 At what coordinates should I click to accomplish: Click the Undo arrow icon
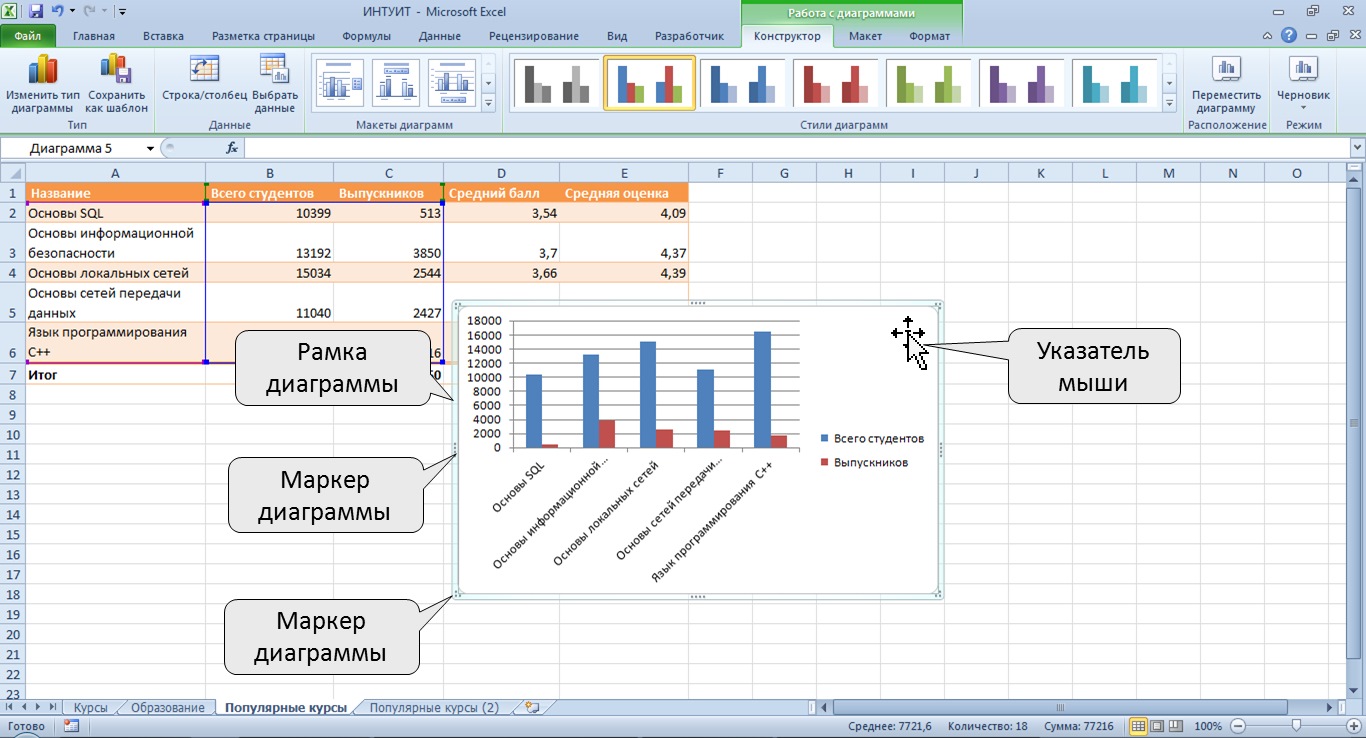(56, 12)
